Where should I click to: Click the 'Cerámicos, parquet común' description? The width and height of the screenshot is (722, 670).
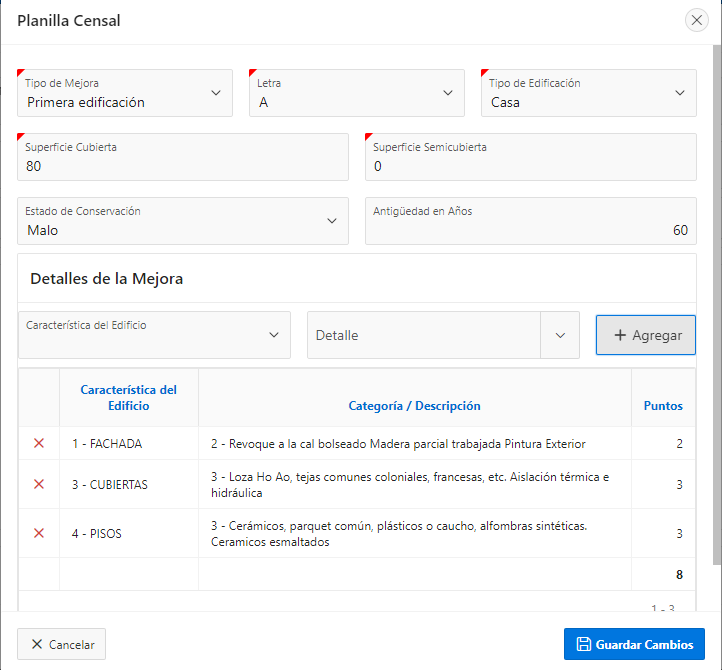pyautogui.click(x=399, y=533)
